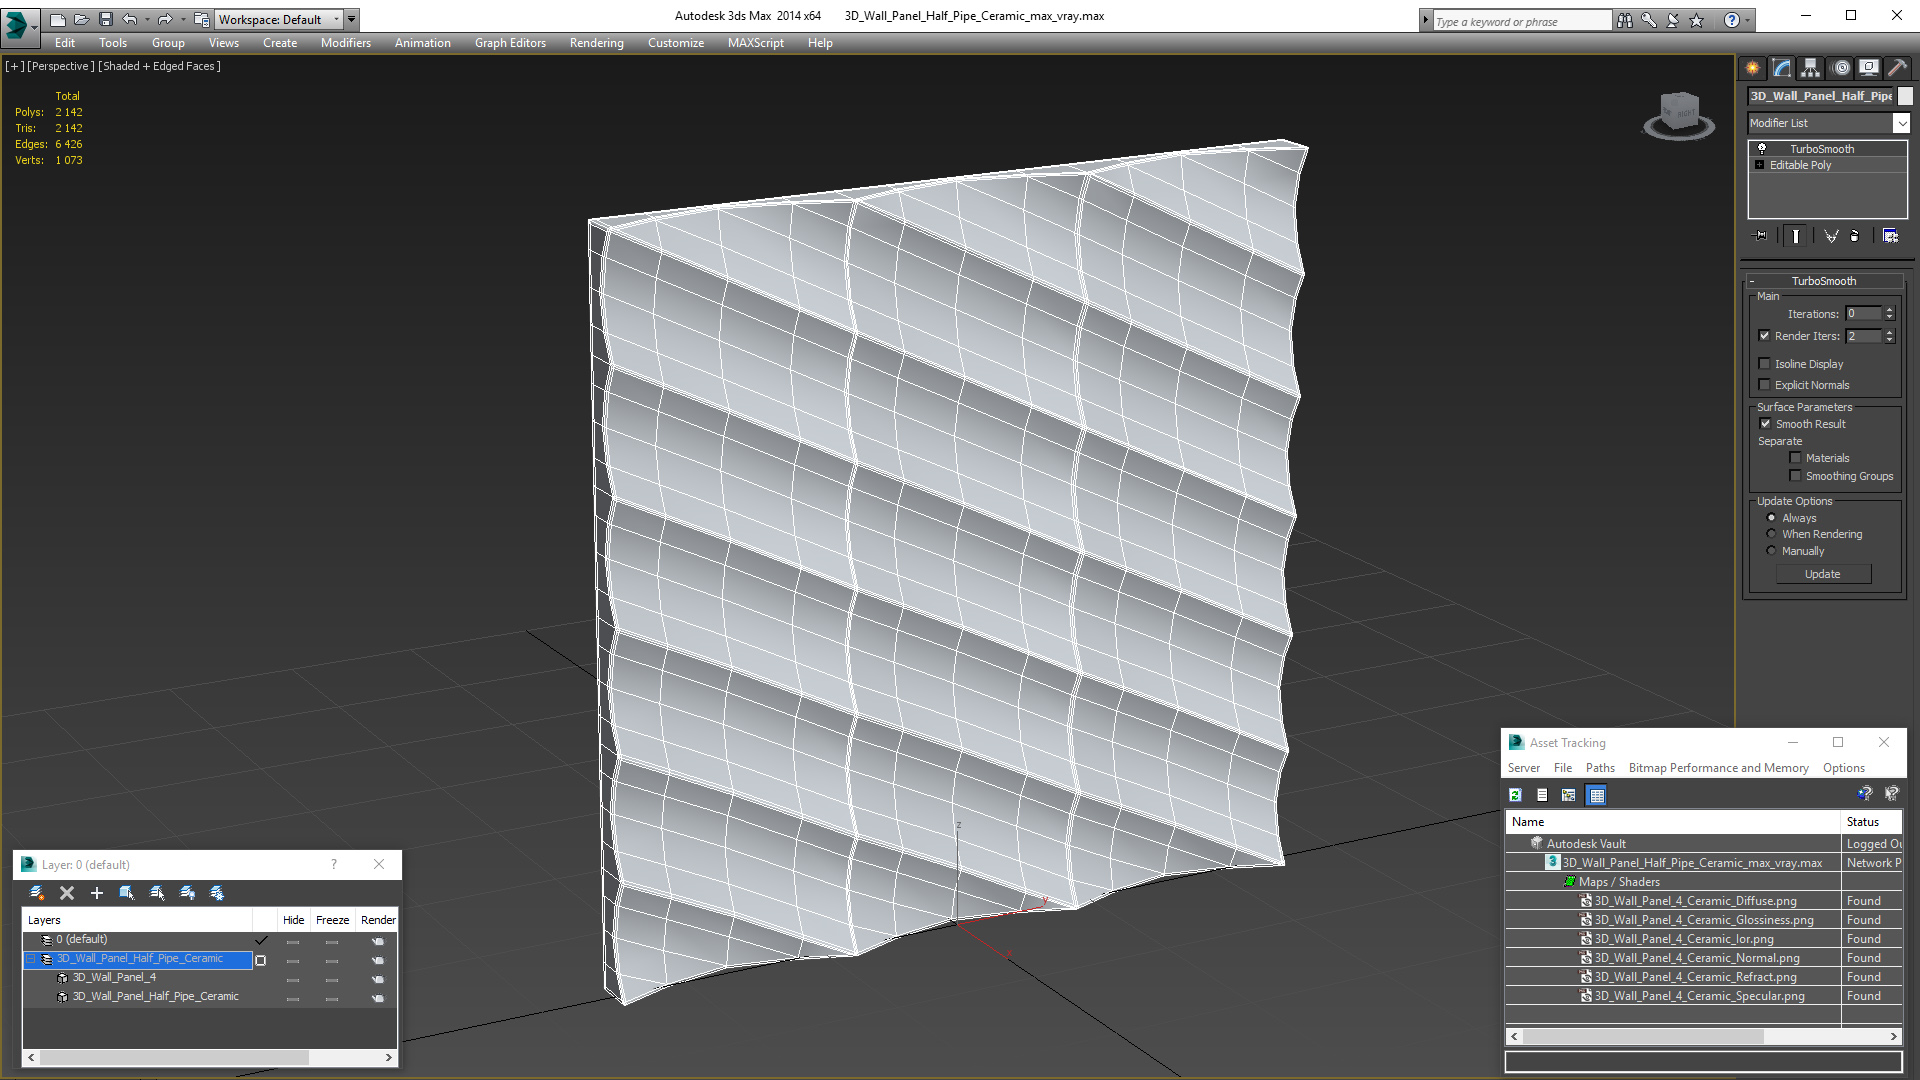
Task: Open the Help icon dropdown arrow
Action: click(x=1748, y=20)
